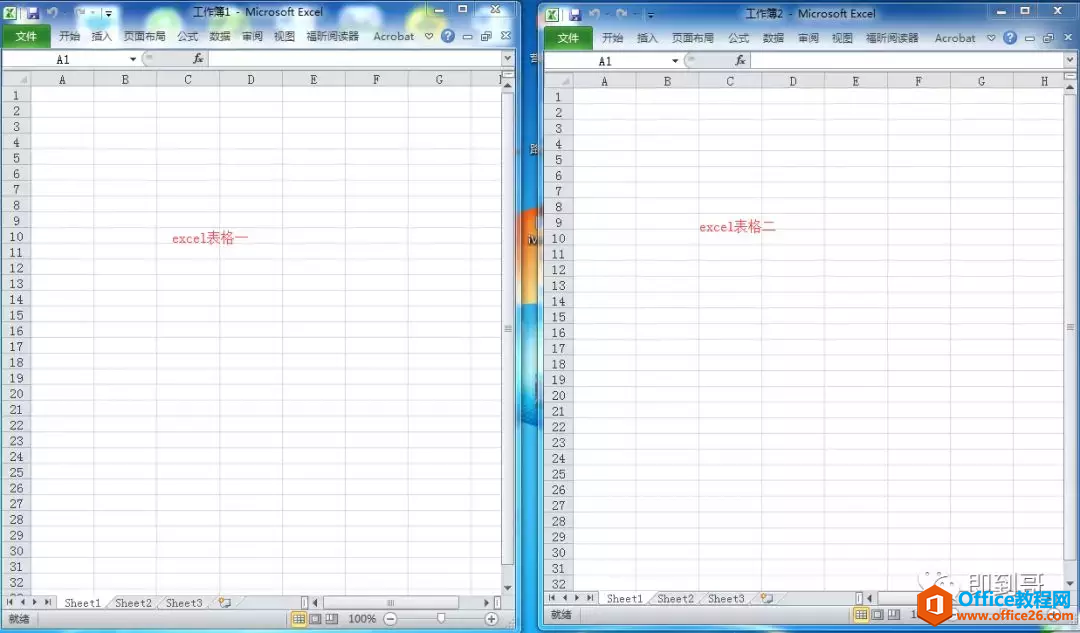Open Excel Help icon in 工作簿2
The height and width of the screenshot is (633, 1080).
click(1010, 38)
